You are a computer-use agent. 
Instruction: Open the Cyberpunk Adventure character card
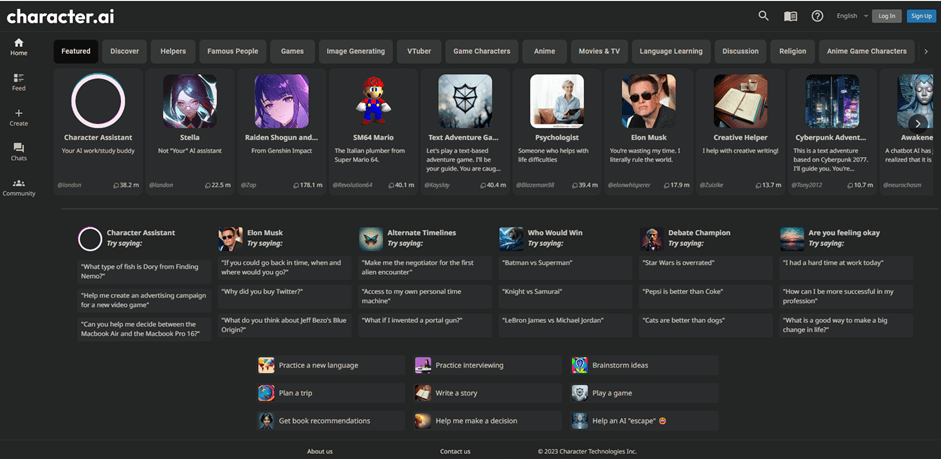[832, 131]
